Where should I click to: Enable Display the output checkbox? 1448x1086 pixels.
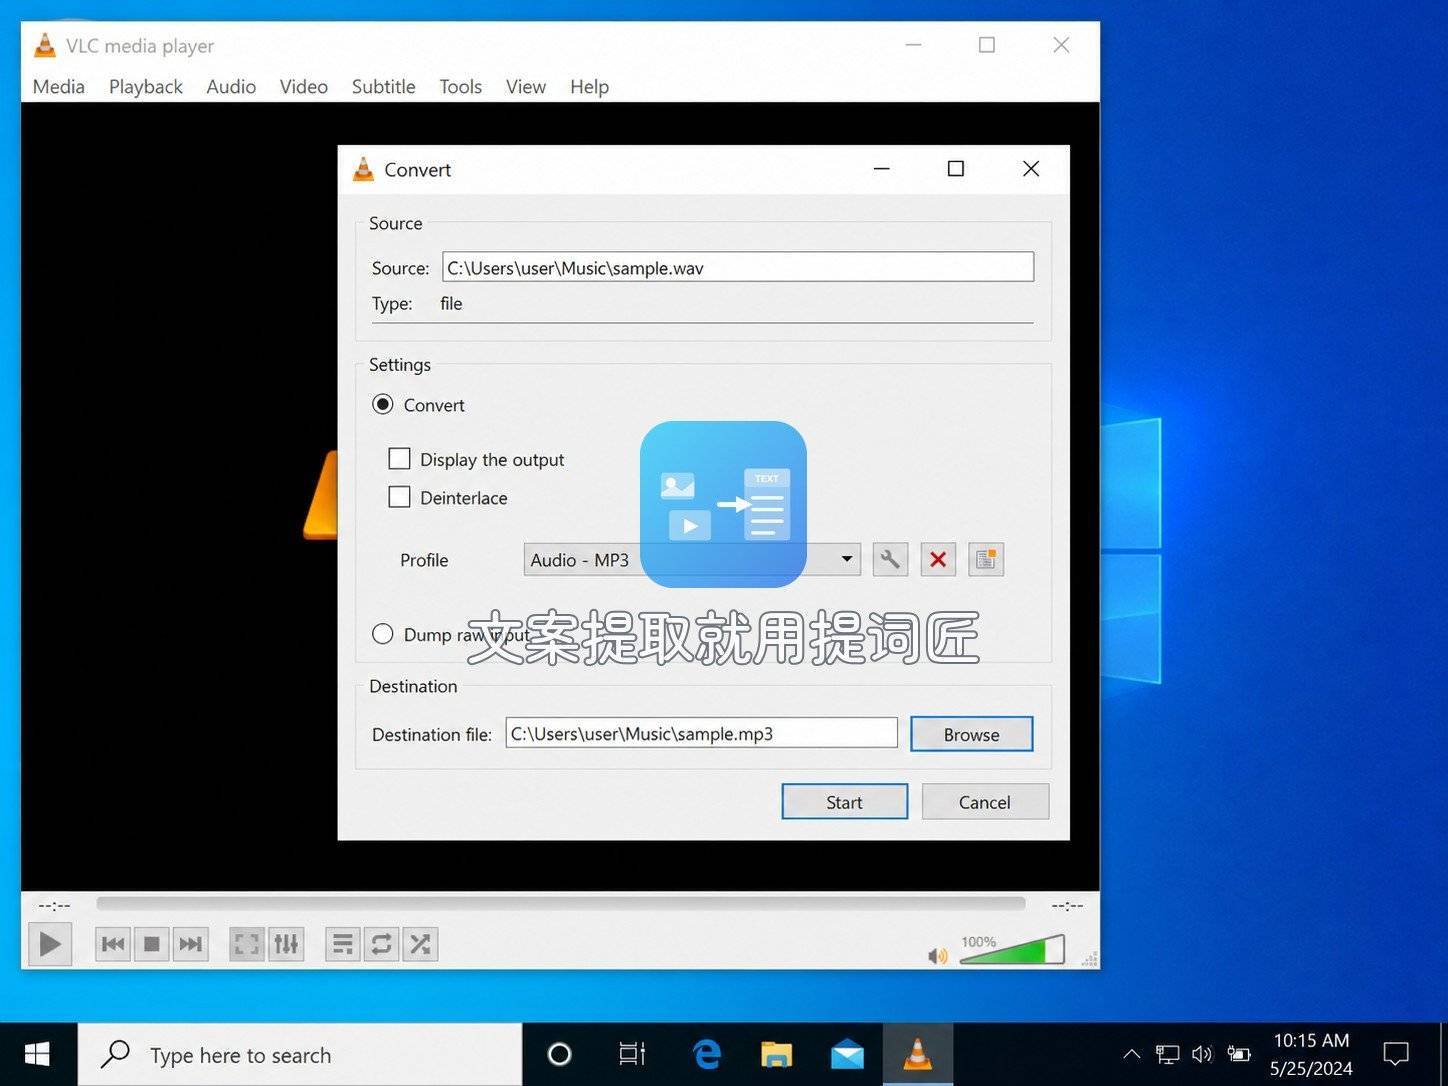tap(399, 459)
